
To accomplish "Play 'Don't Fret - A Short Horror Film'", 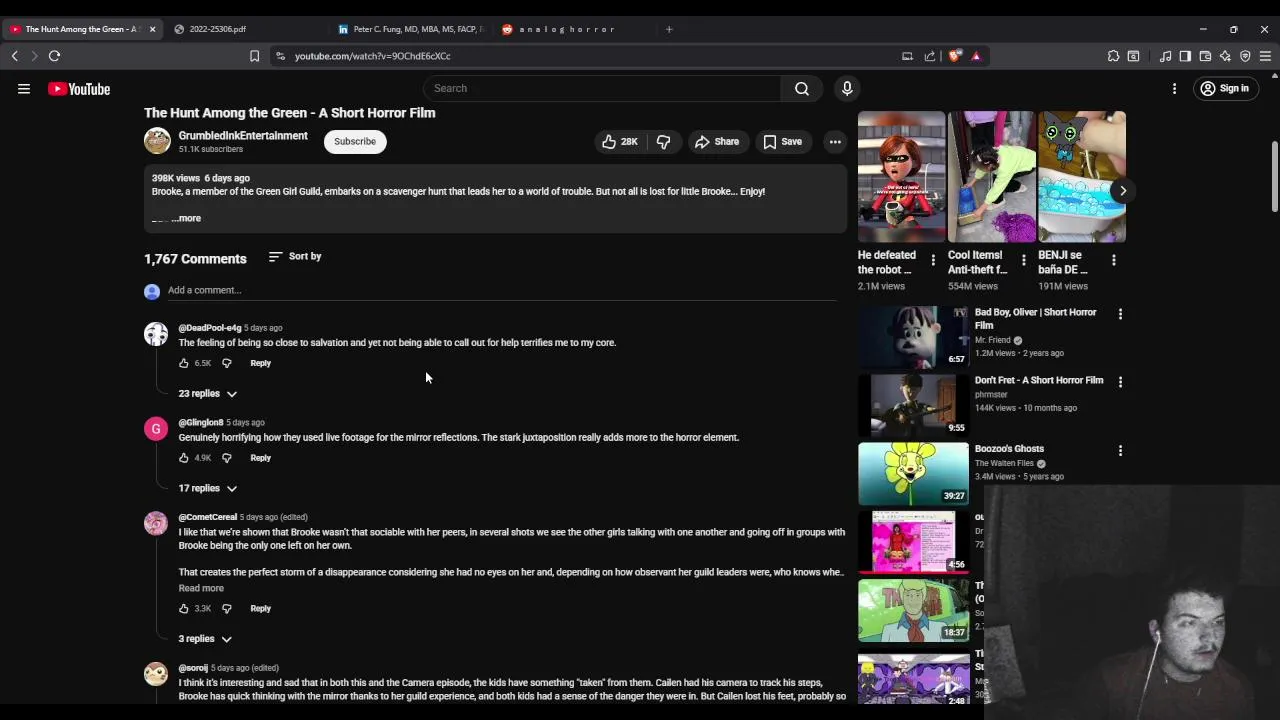I will pos(913,405).
